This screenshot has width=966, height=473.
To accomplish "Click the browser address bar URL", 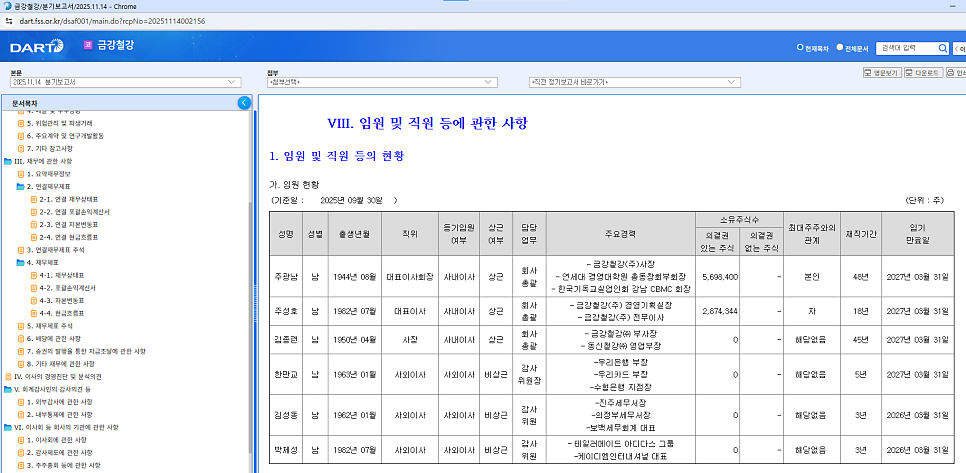I will (x=113, y=21).
